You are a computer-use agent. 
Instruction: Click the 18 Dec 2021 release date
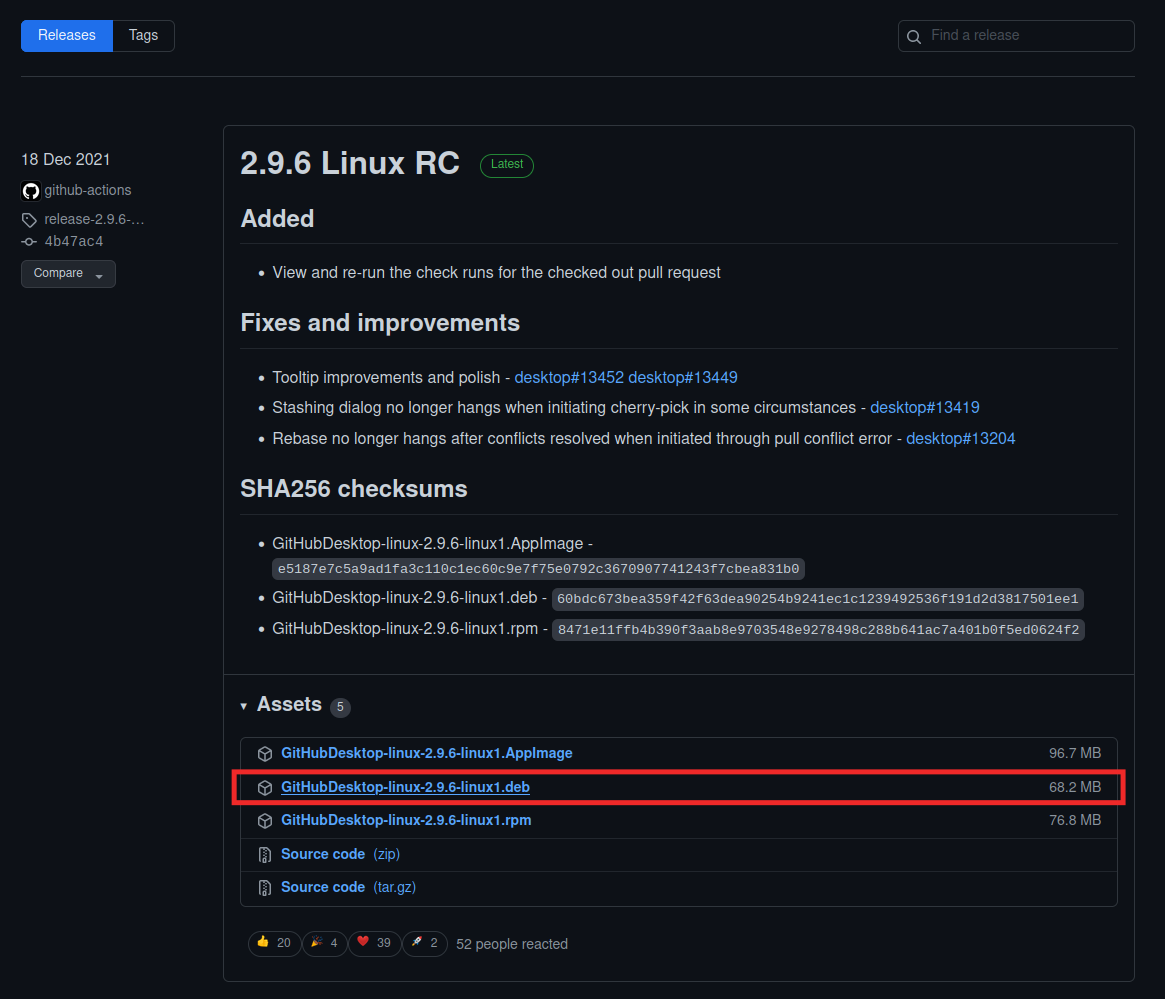[66, 160]
